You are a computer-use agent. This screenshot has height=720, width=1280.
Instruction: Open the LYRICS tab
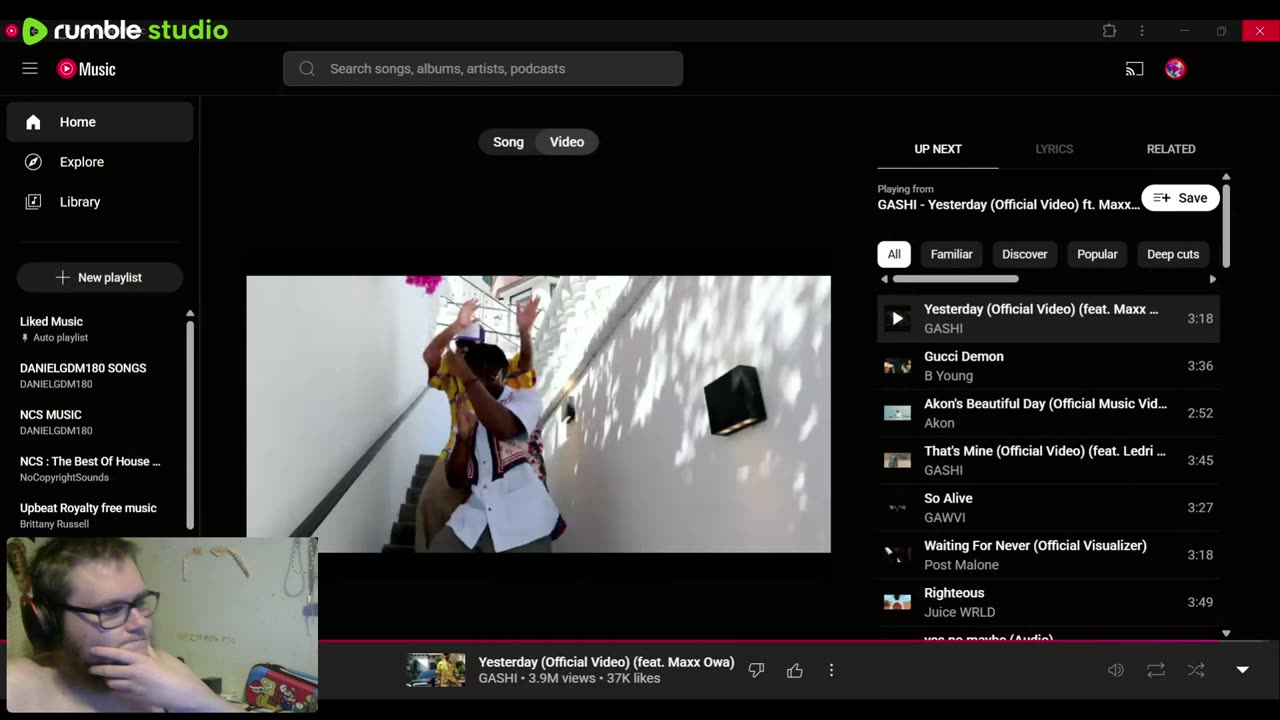[1054, 149]
